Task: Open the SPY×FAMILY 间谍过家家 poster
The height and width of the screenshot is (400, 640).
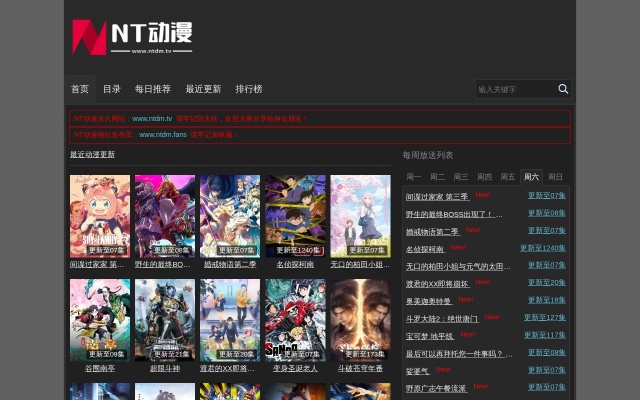Action: coord(99,216)
